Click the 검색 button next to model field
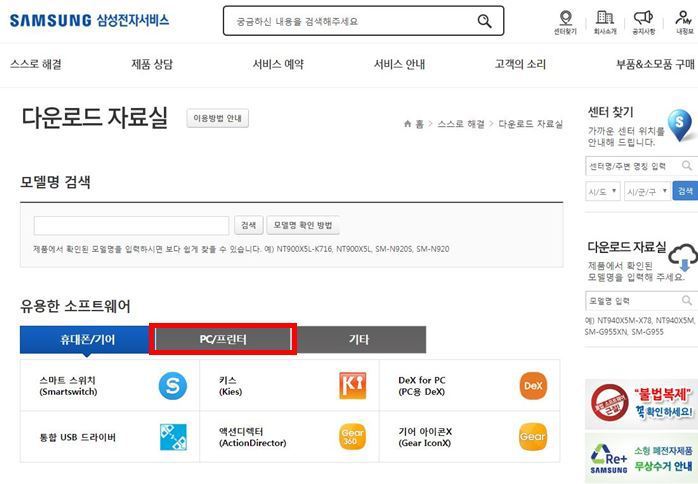Screen dimensions: 698x484 click(248, 225)
